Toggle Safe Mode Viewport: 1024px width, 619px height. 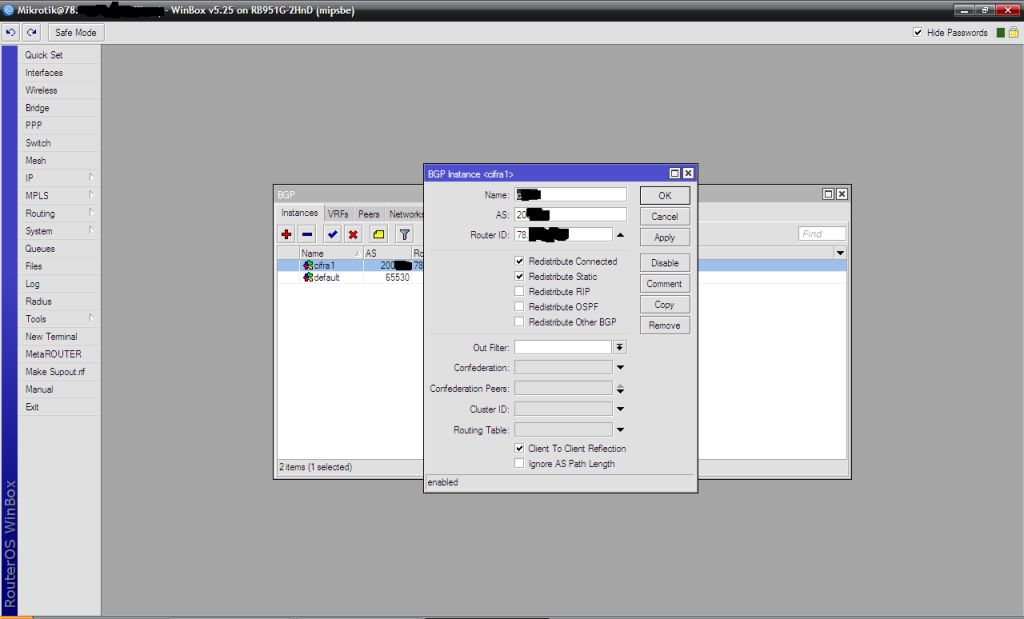click(x=76, y=32)
